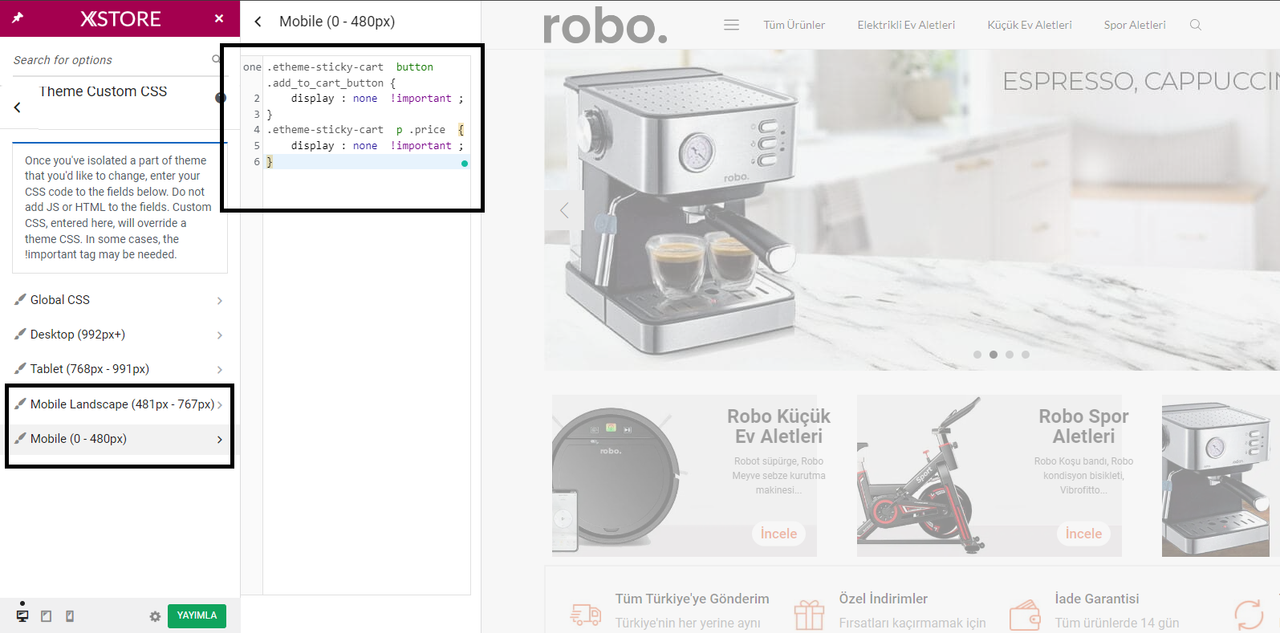Open Tüm Ürünler menu item
Image resolution: width=1280 pixels, height=633 pixels.
[x=794, y=25]
